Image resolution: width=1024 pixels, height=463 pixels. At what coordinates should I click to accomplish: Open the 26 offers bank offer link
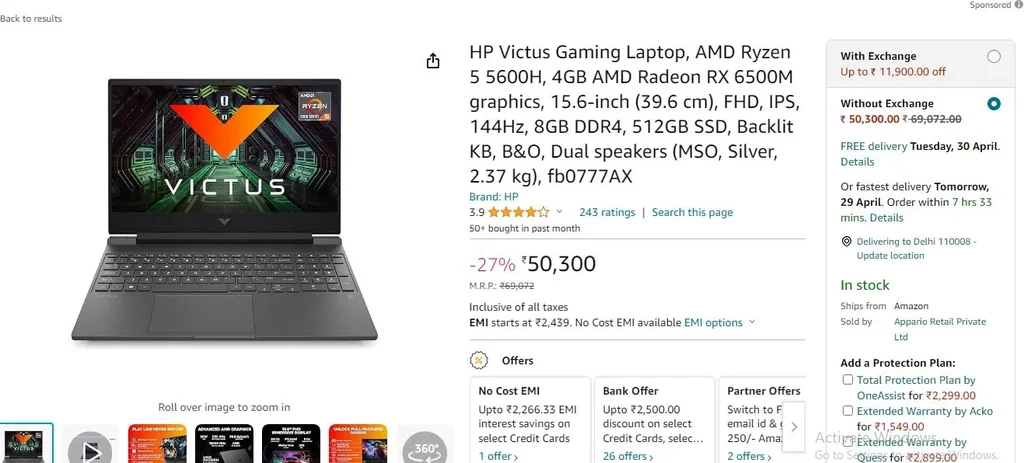click(628, 456)
